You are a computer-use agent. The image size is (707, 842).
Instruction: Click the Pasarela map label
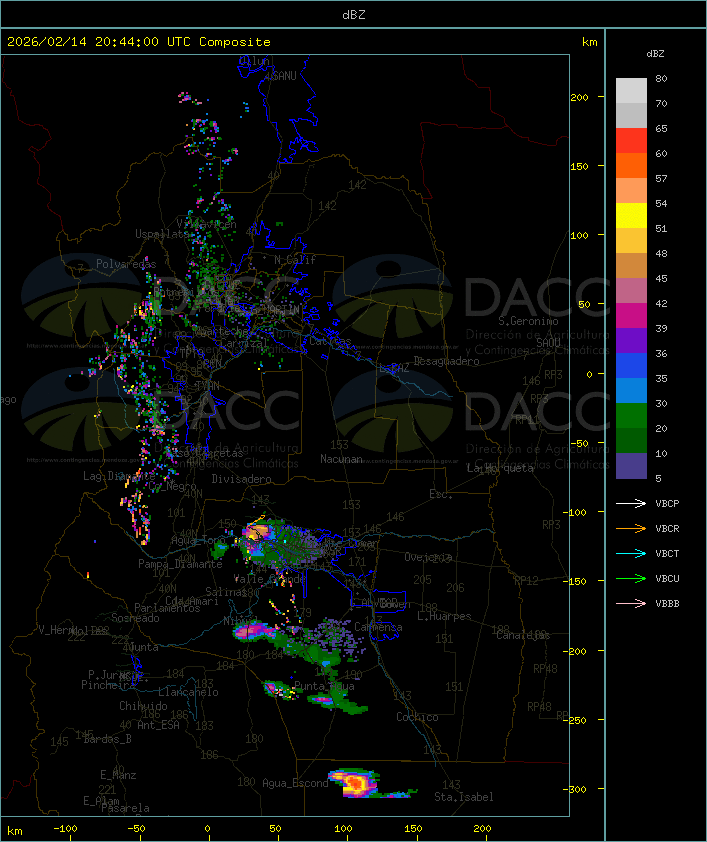click(x=125, y=808)
